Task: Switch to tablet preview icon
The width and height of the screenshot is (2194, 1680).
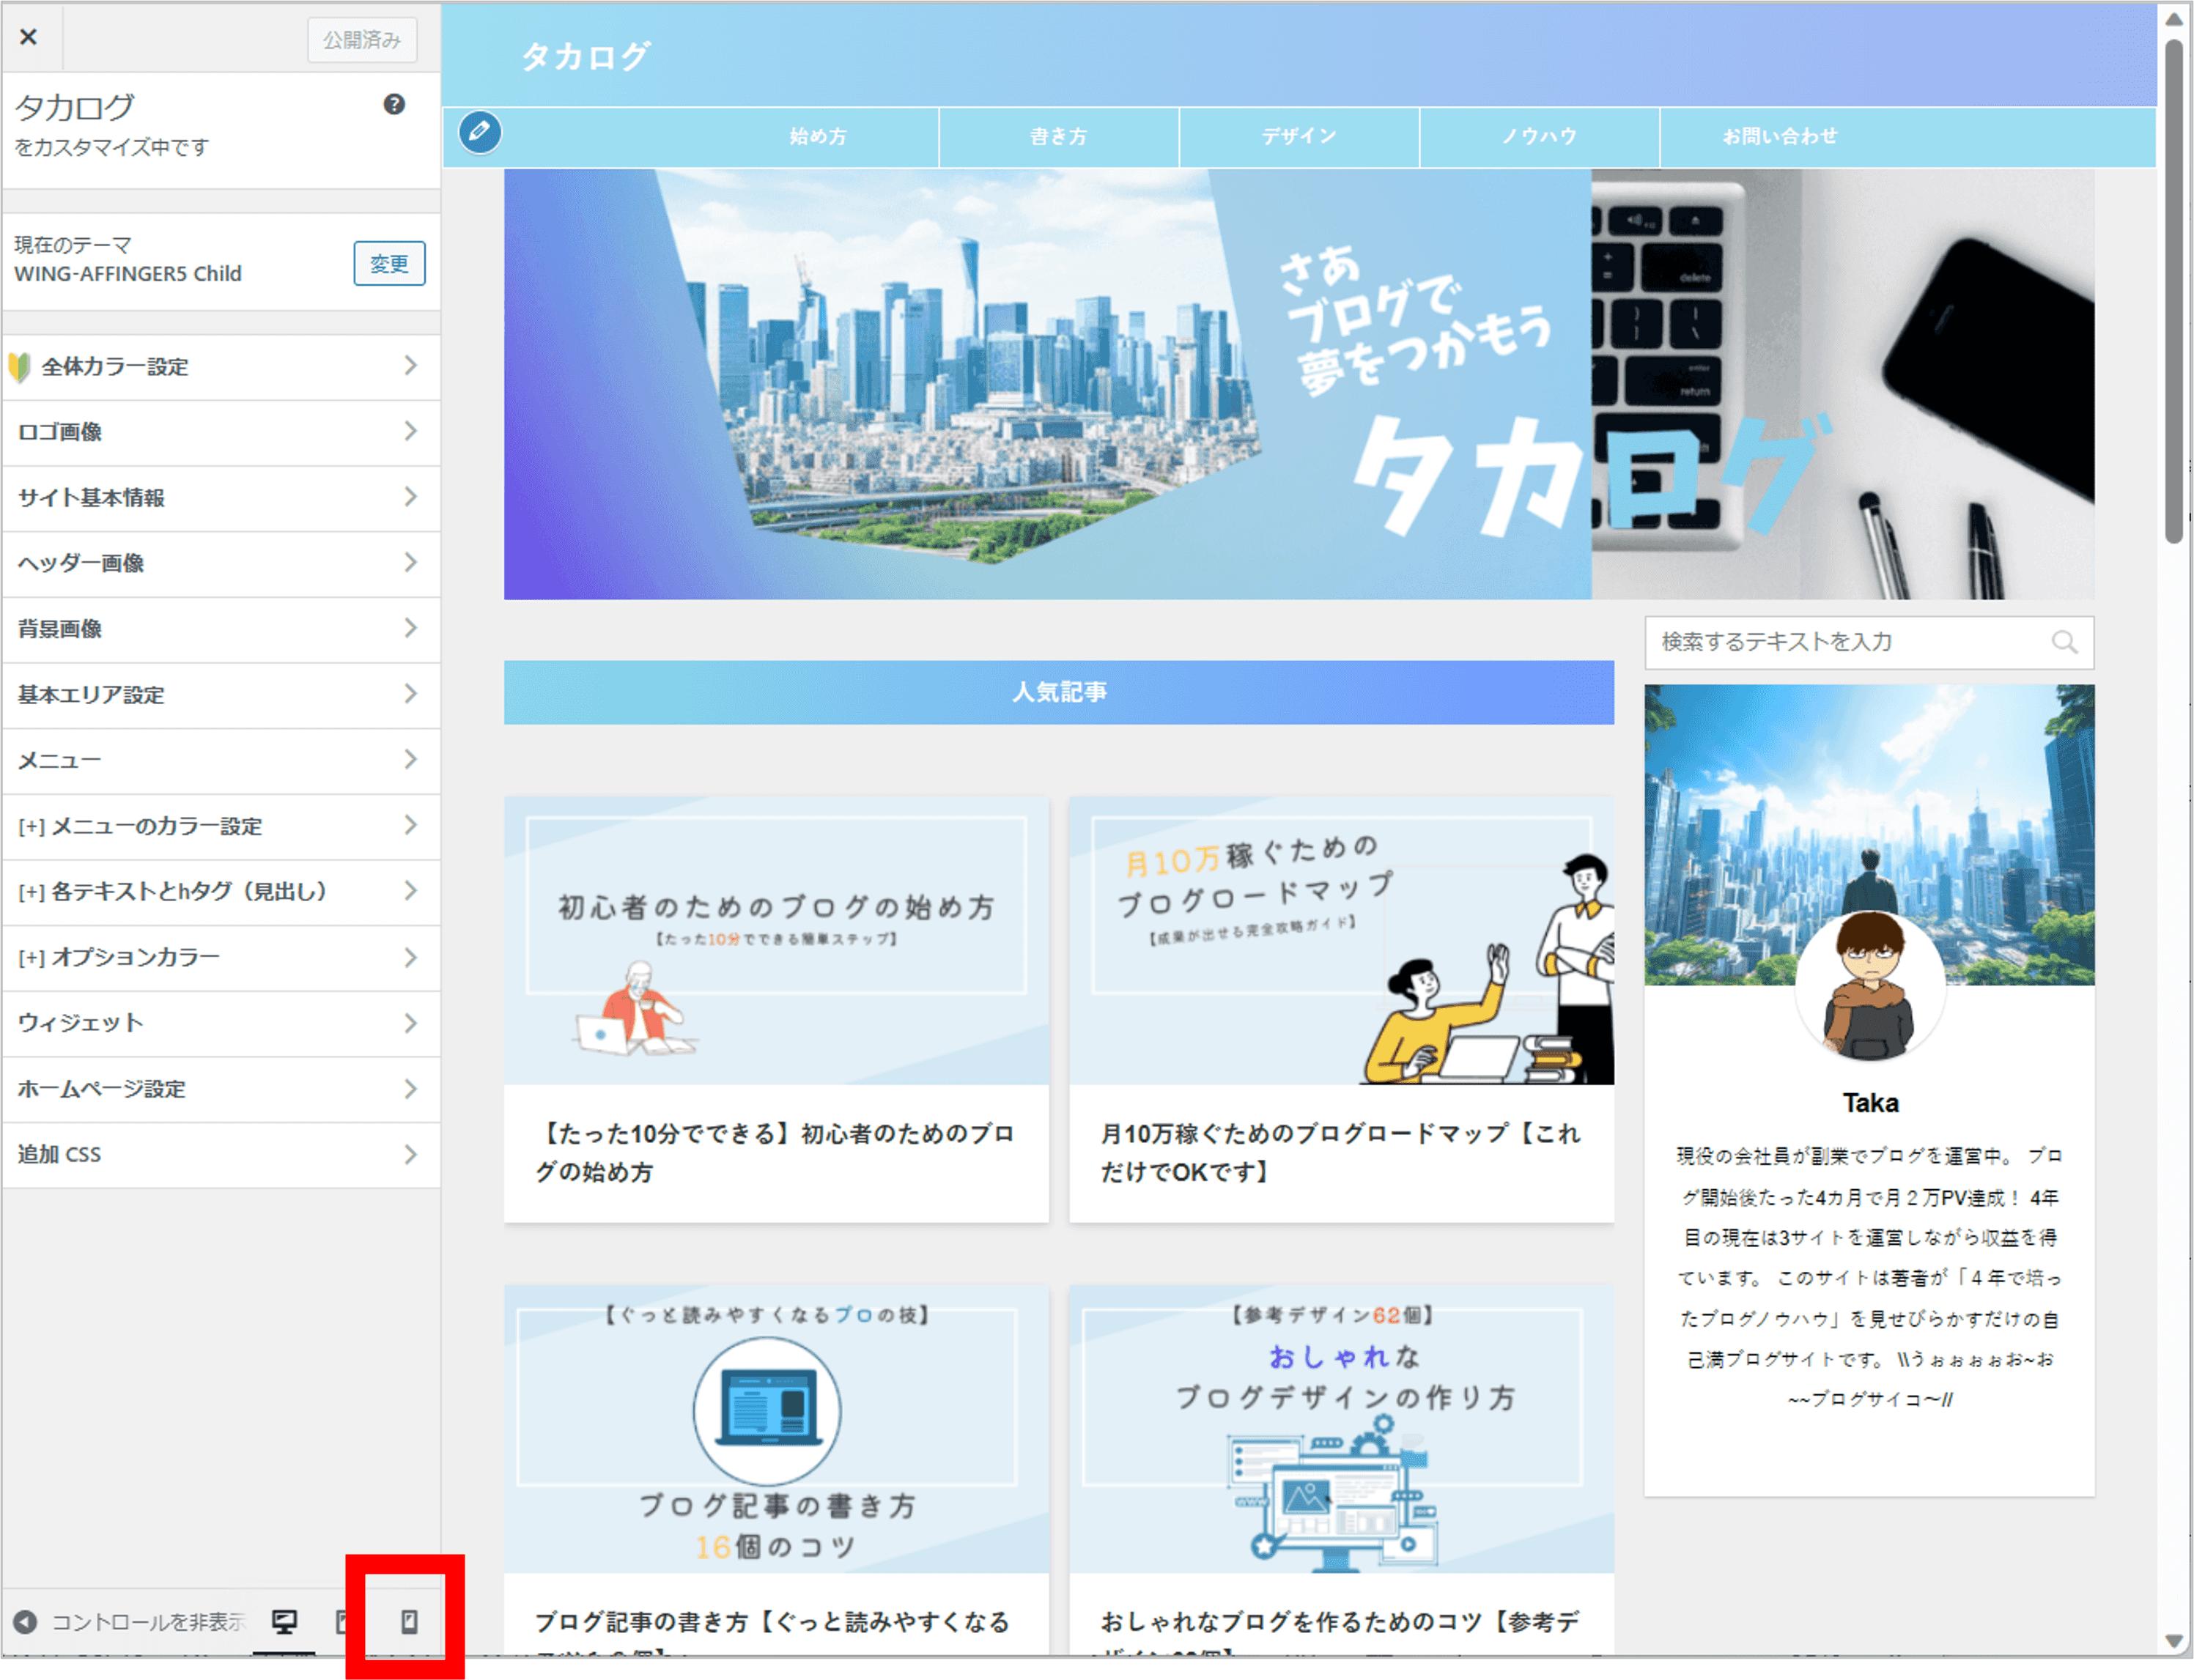Action: pos(343,1621)
